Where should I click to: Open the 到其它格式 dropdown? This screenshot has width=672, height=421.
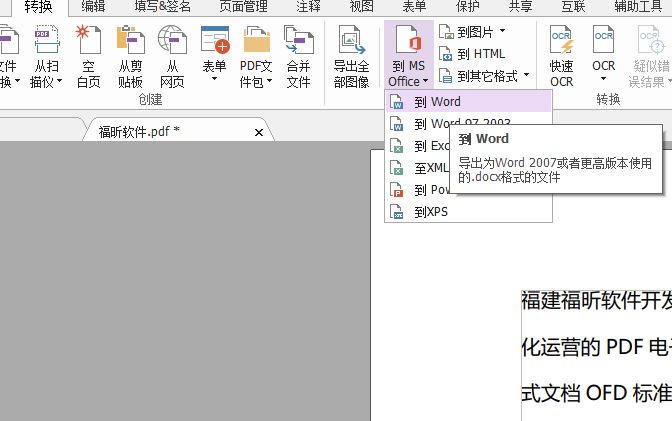click(x=484, y=75)
